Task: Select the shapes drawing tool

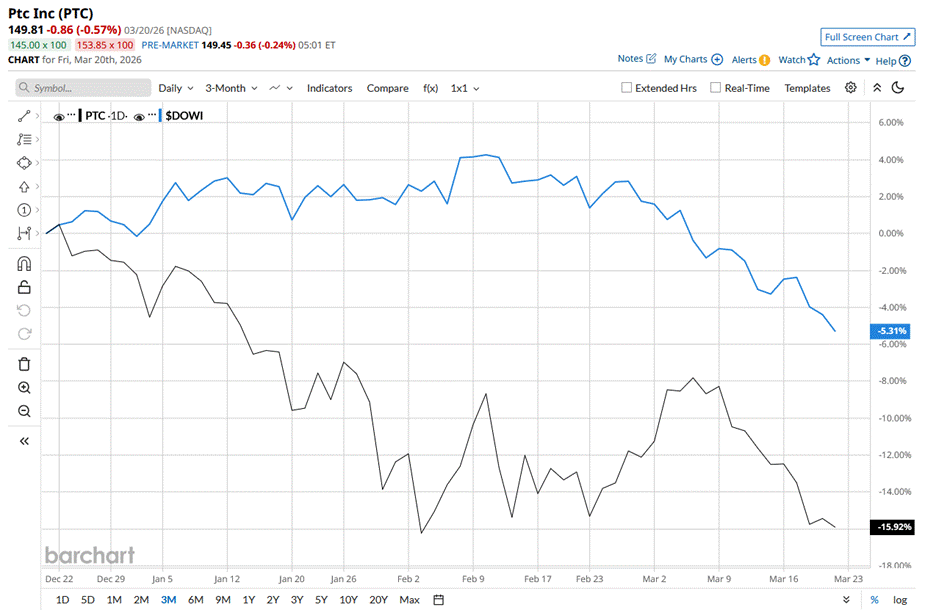Action: 24,163
